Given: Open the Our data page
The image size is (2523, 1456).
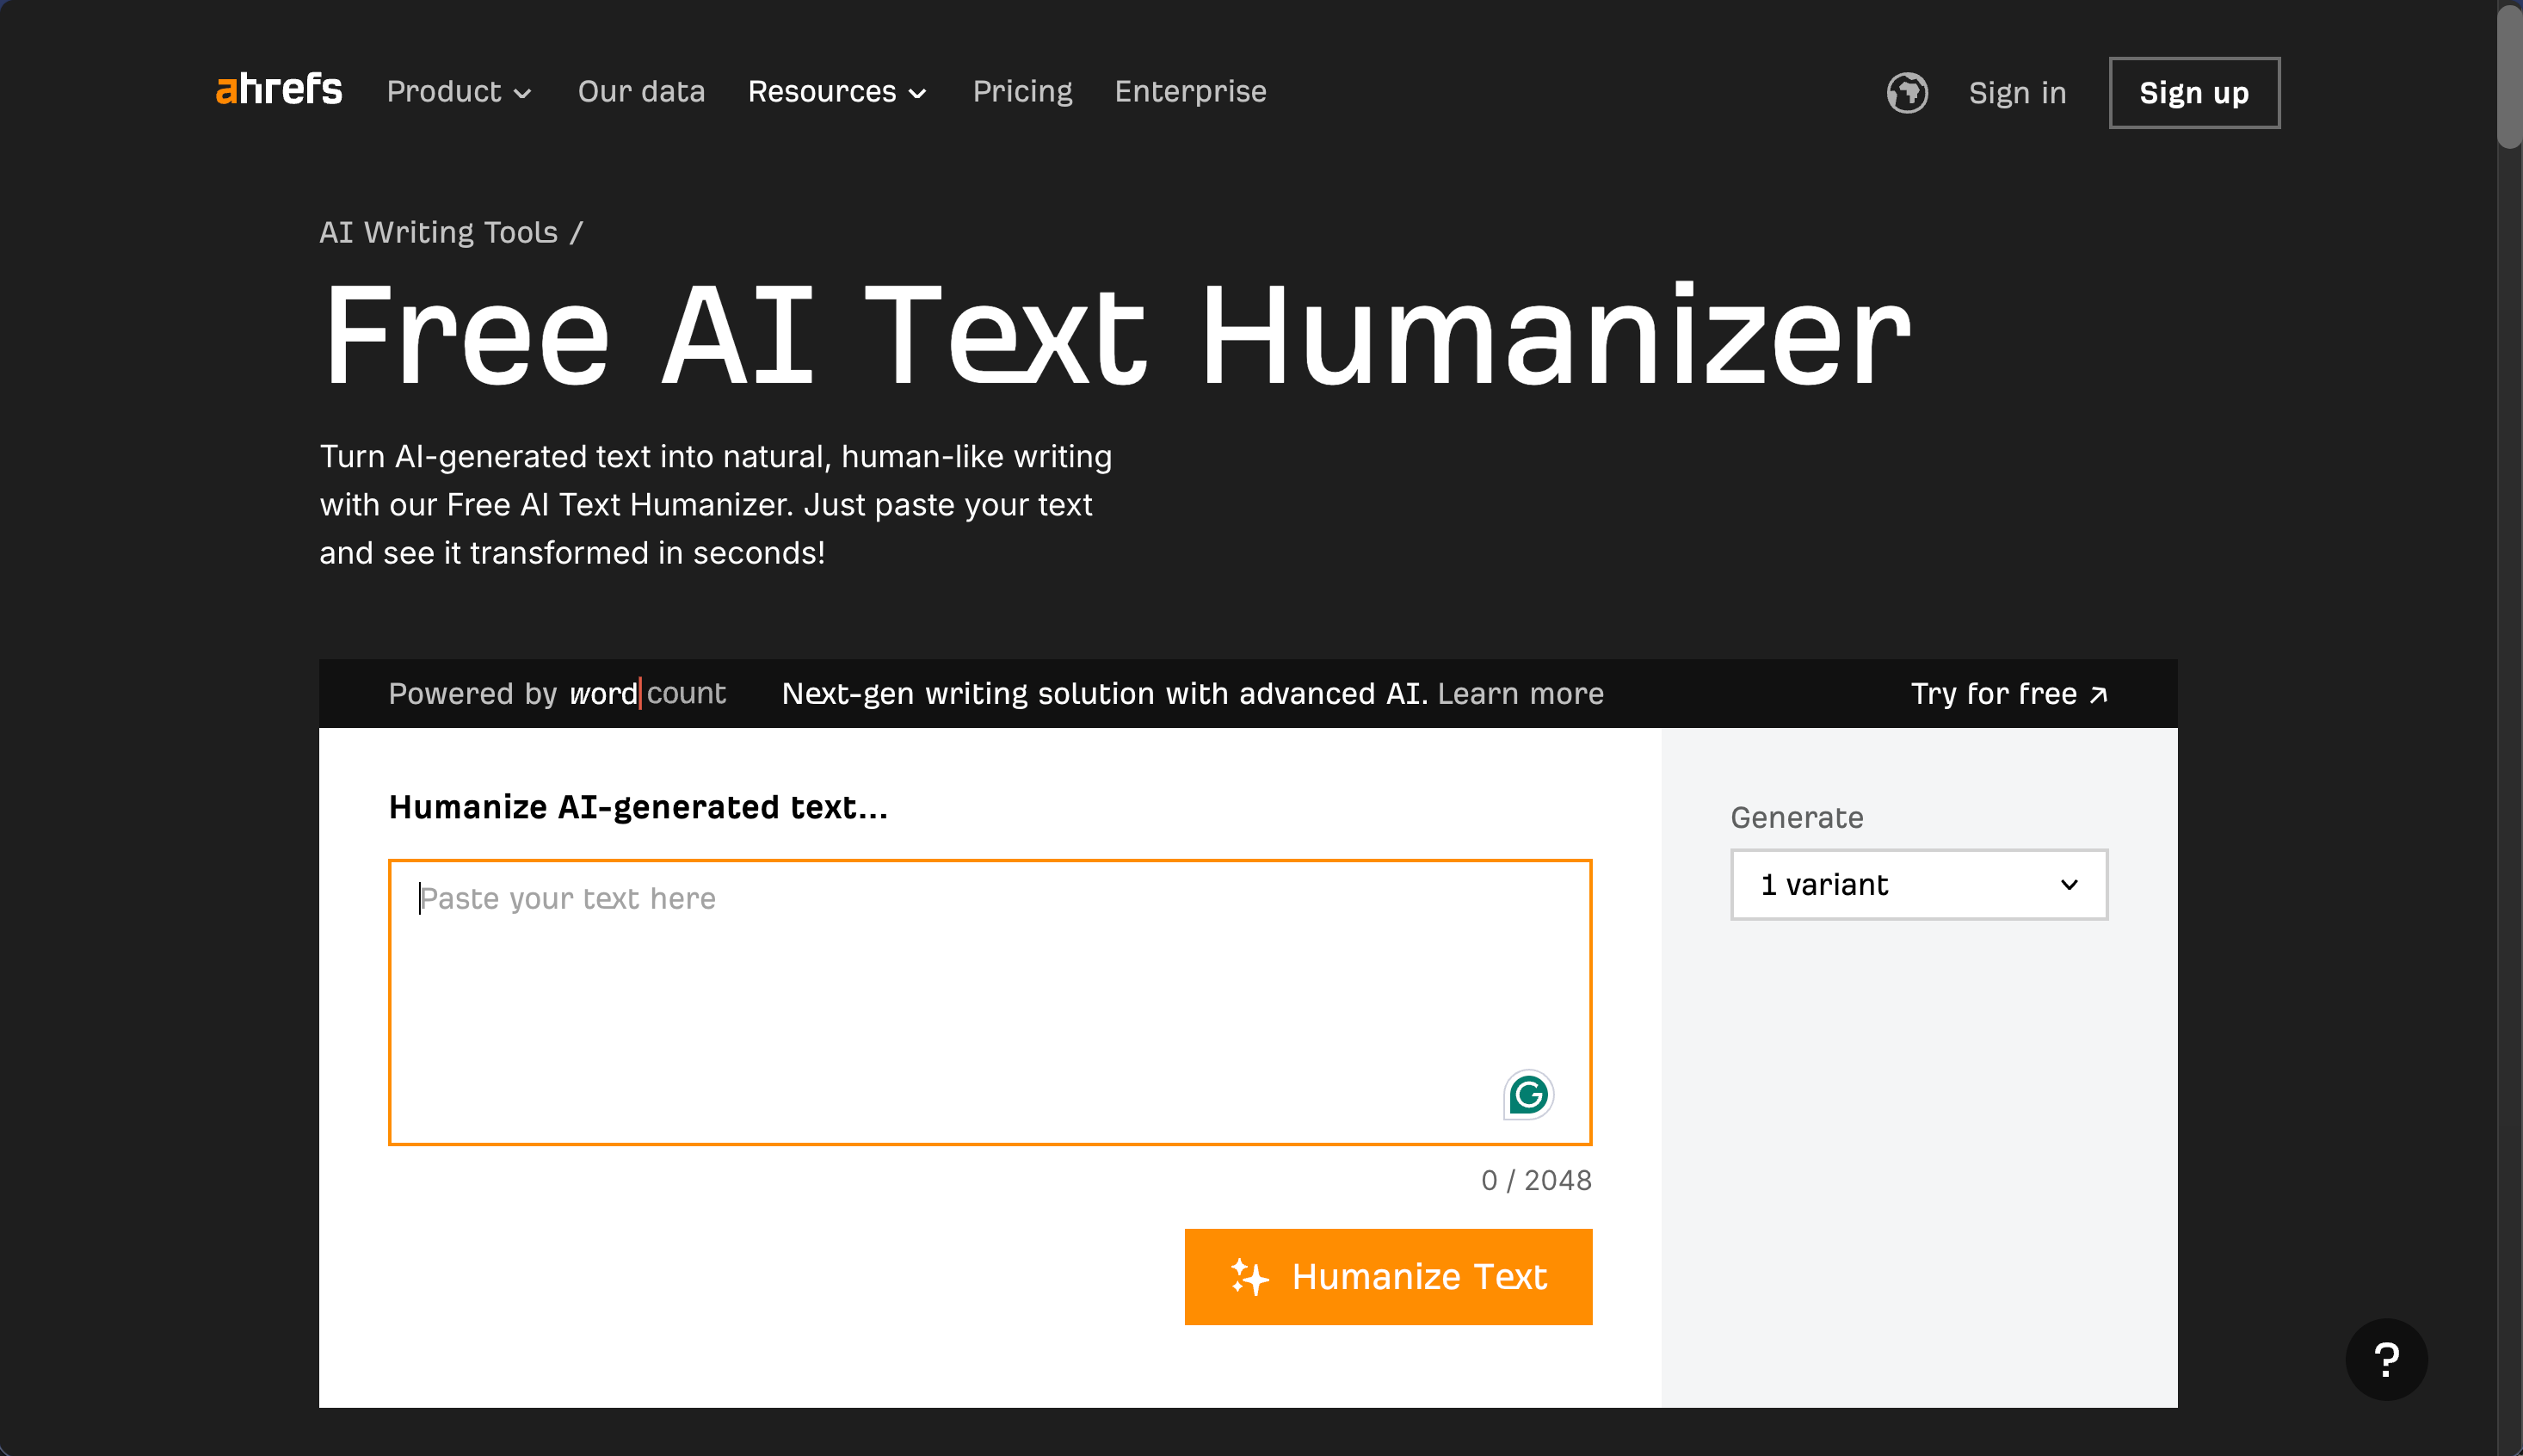Looking at the screenshot, I should pyautogui.click(x=641, y=91).
